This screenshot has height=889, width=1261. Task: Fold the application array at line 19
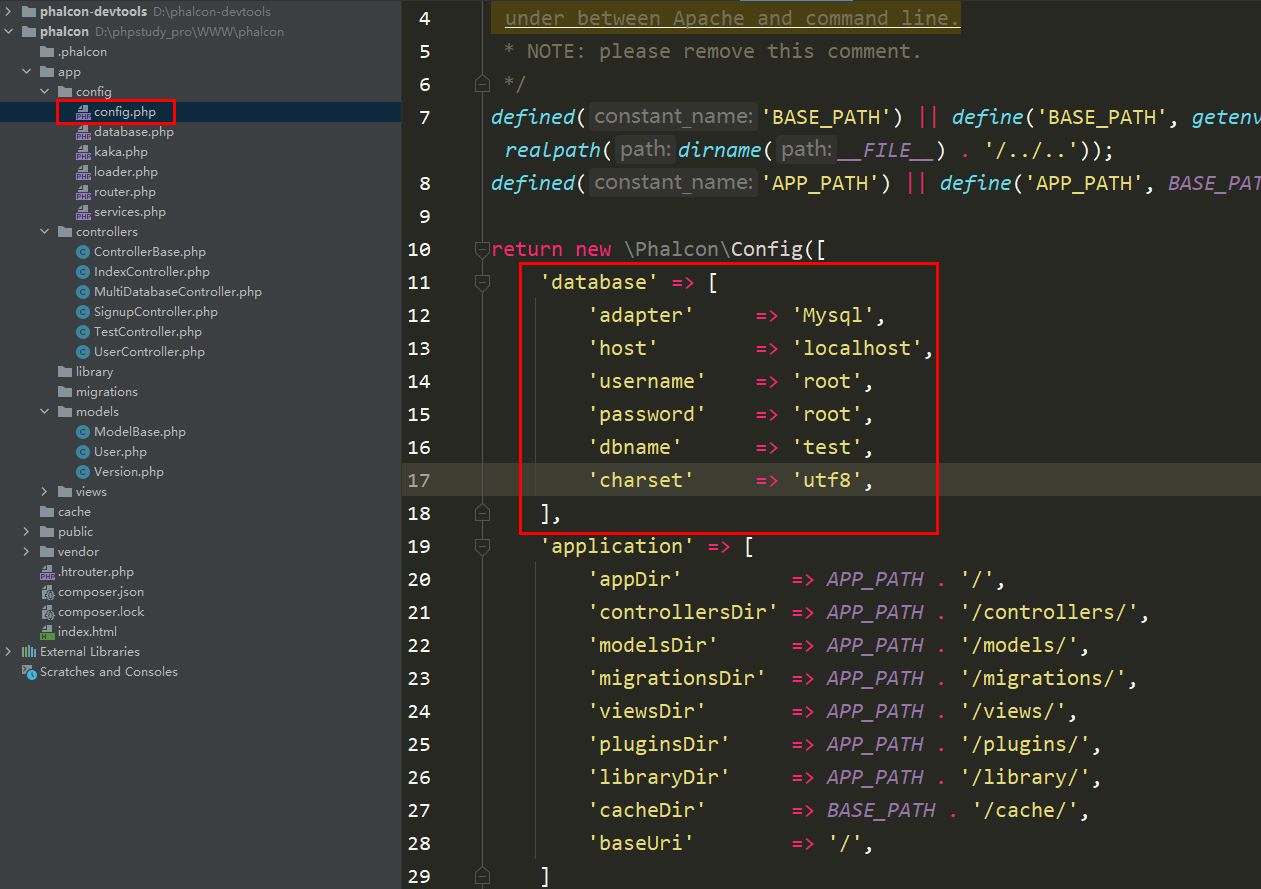[483, 546]
